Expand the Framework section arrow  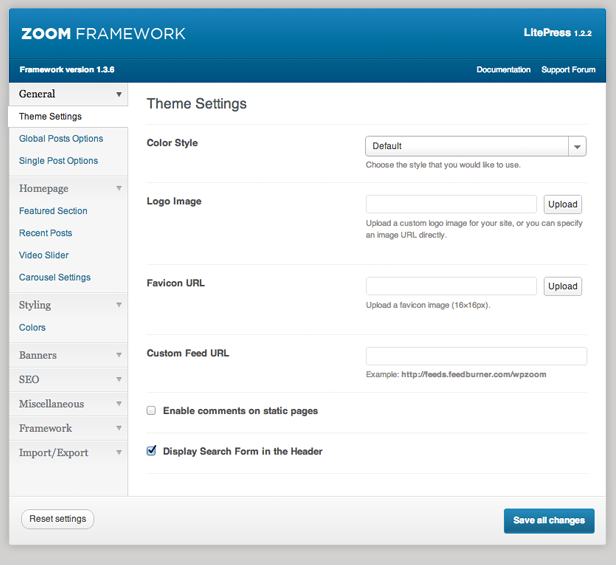[x=119, y=428]
